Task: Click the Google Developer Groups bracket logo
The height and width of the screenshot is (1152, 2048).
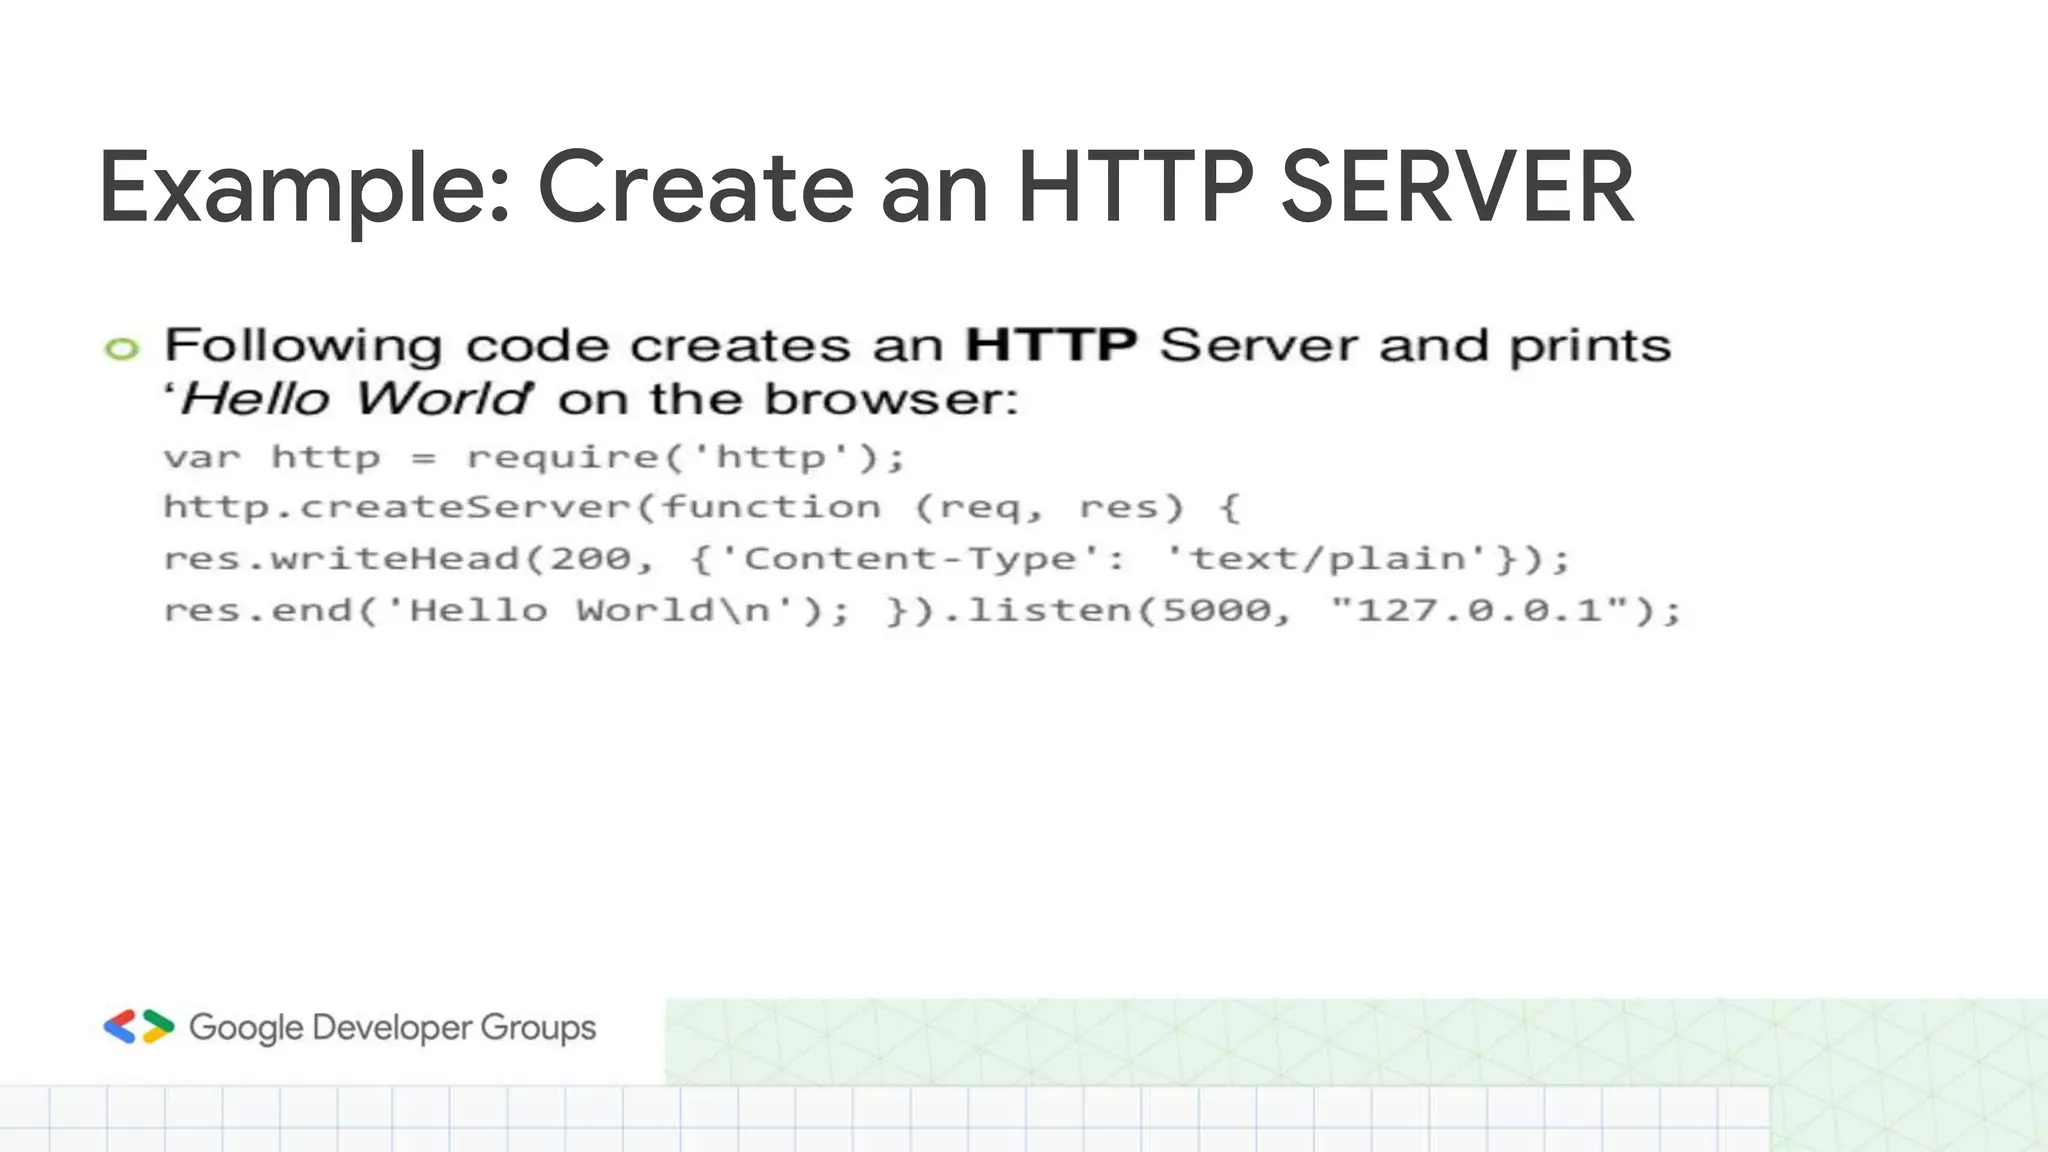Action: click(x=139, y=1027)
